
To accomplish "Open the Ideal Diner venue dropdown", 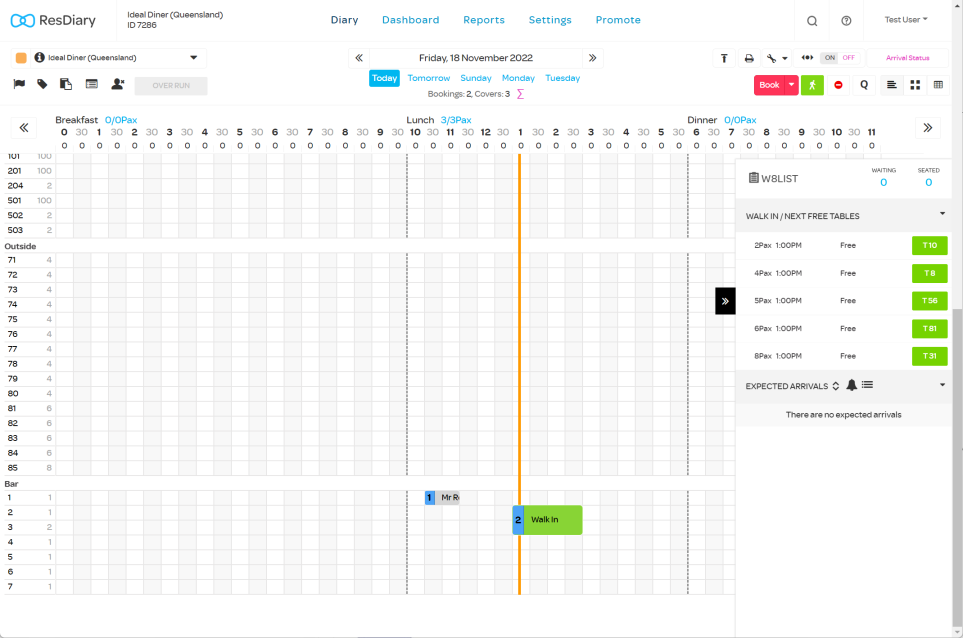I will click(x=195, y=57).
